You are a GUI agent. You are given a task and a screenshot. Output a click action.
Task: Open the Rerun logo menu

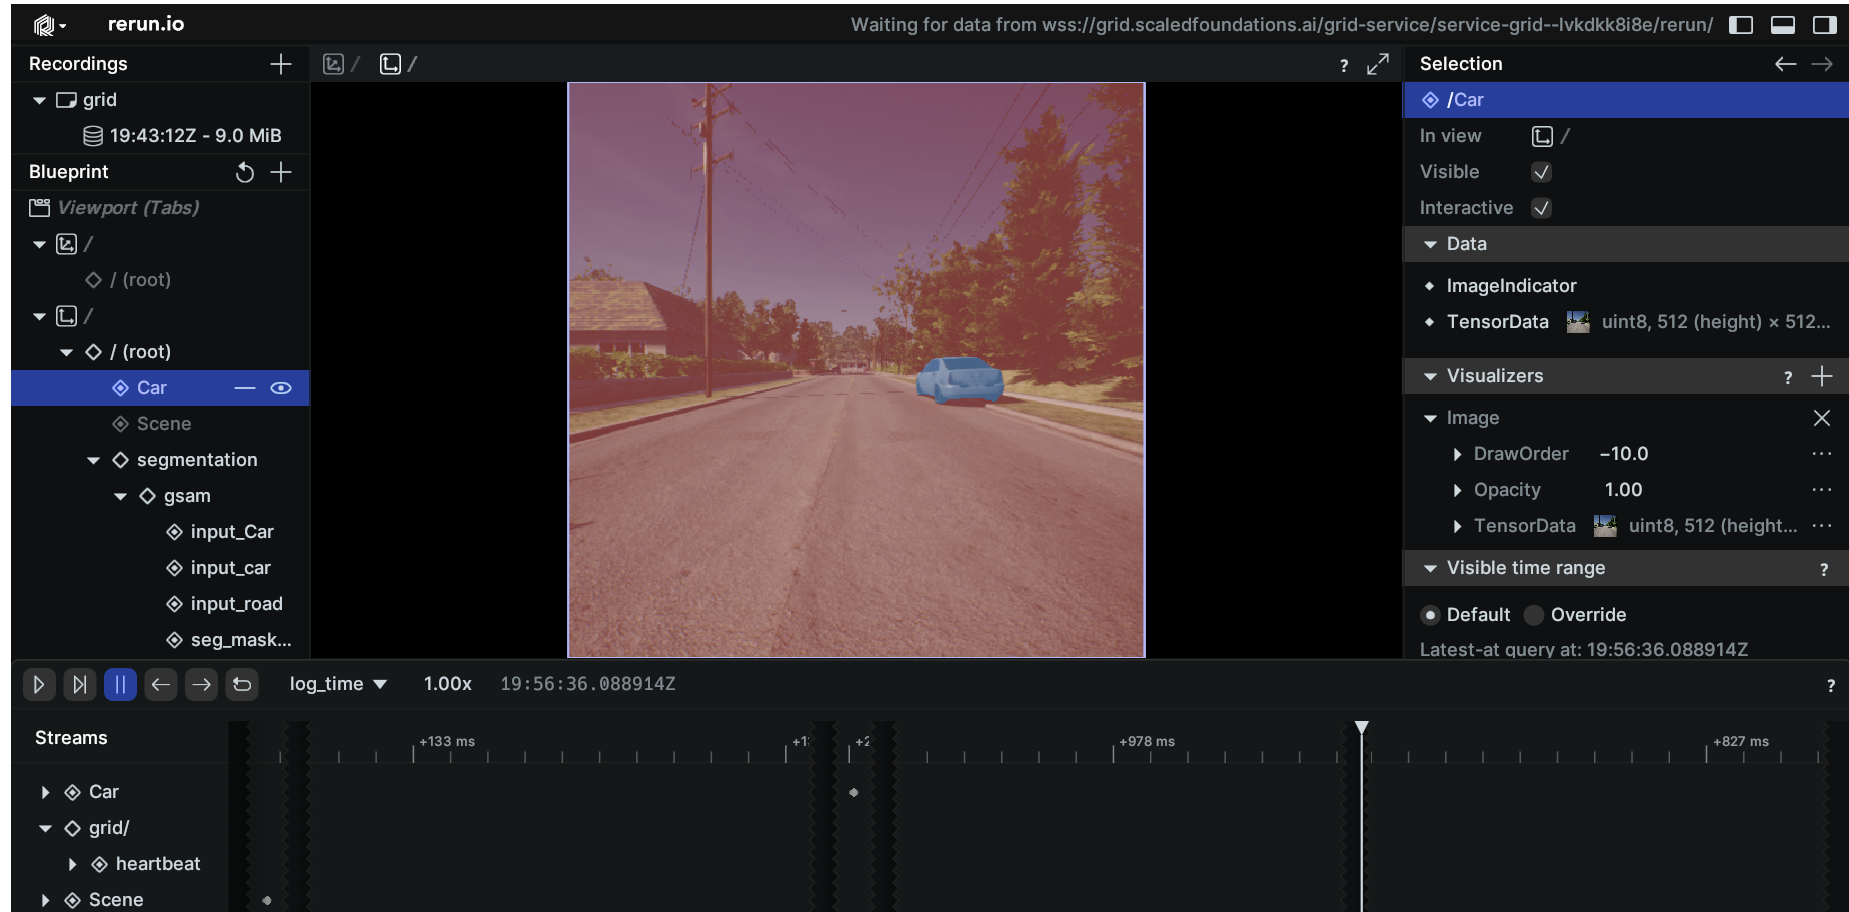(x=49, y=25)
